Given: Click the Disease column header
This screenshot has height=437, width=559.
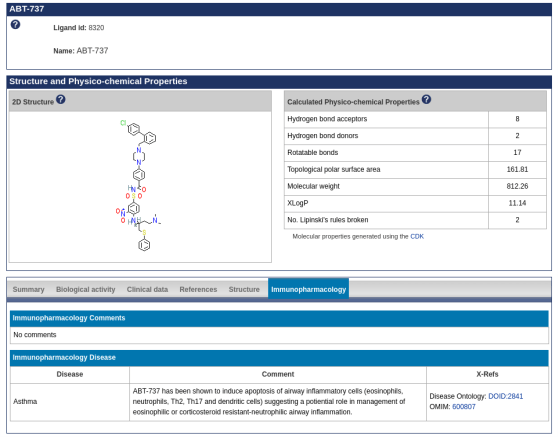Looking at the screenshot, I should pyautogui.click(x=70, y=374).
